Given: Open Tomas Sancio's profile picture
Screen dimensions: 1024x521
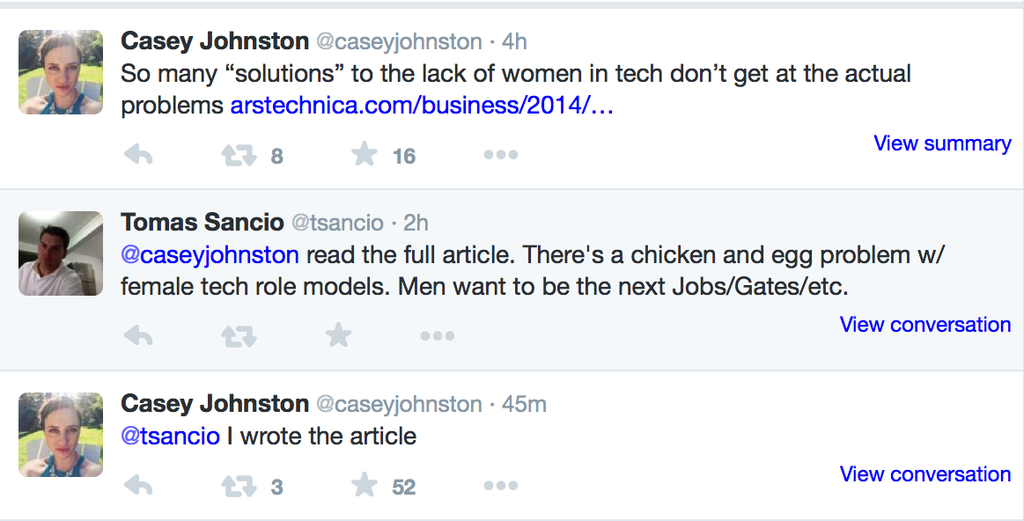Looking at the screenshot, I should tap(60, 253).
